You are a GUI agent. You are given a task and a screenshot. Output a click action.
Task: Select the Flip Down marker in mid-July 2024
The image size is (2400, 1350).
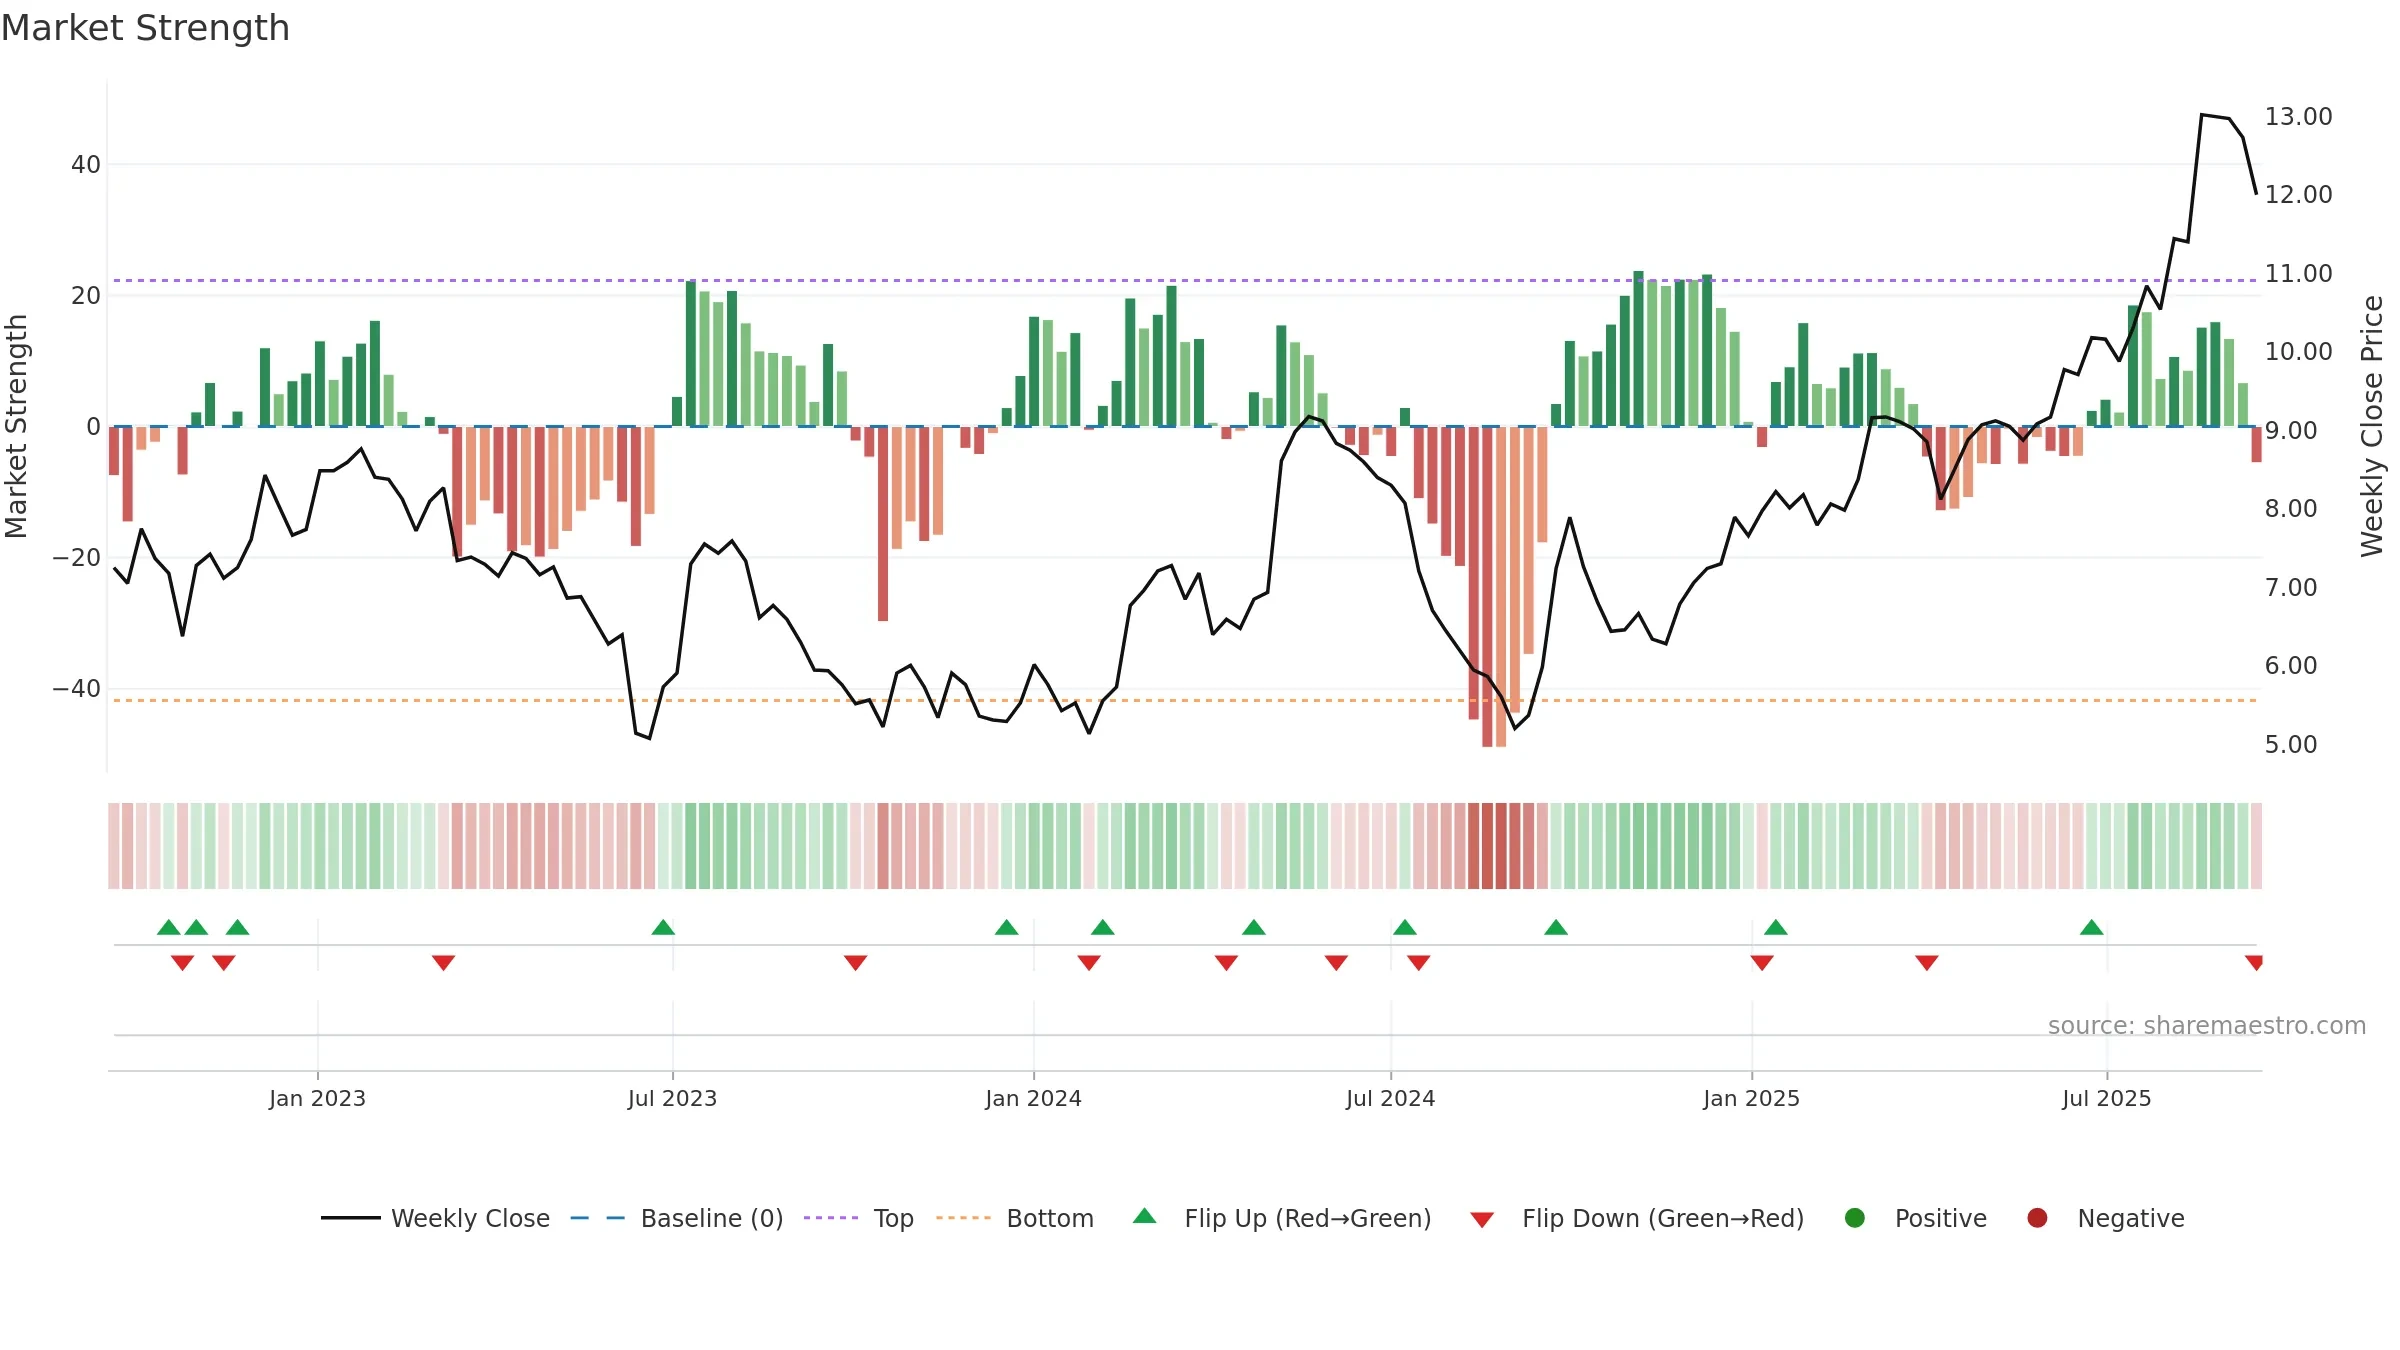(x=1419, y=963)
